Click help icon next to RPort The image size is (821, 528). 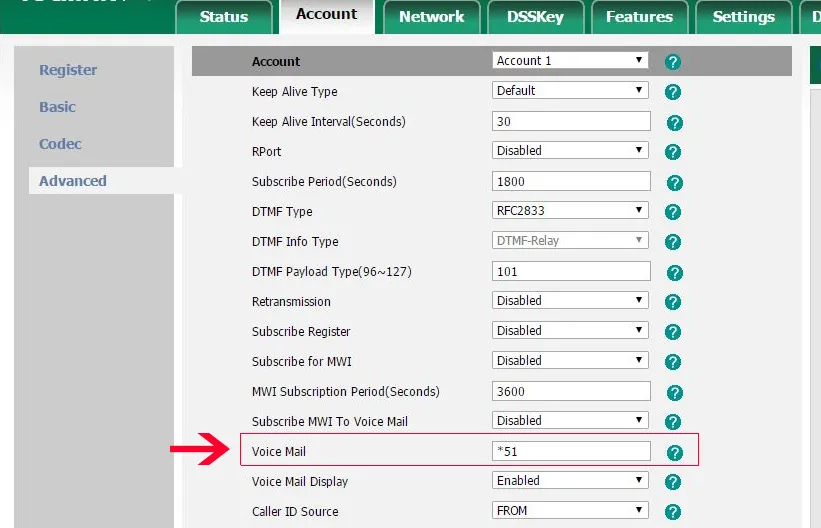coord(673,152)
